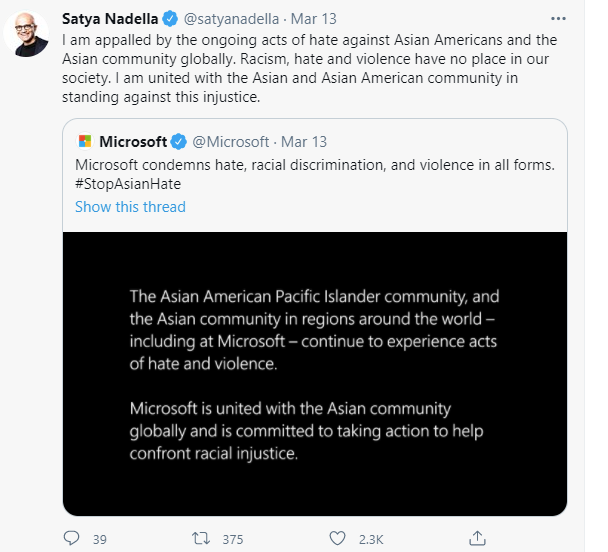This screenshot has height=552, width=608.
Task: Open the share tweet icon
Action: (478, 538)
